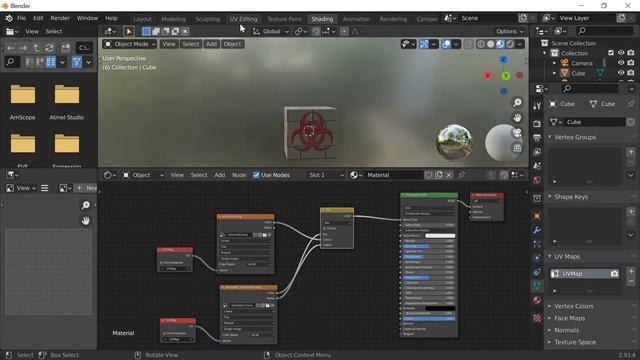
Task: Select the cursor tool icon in header
Action: click(129, 31)
